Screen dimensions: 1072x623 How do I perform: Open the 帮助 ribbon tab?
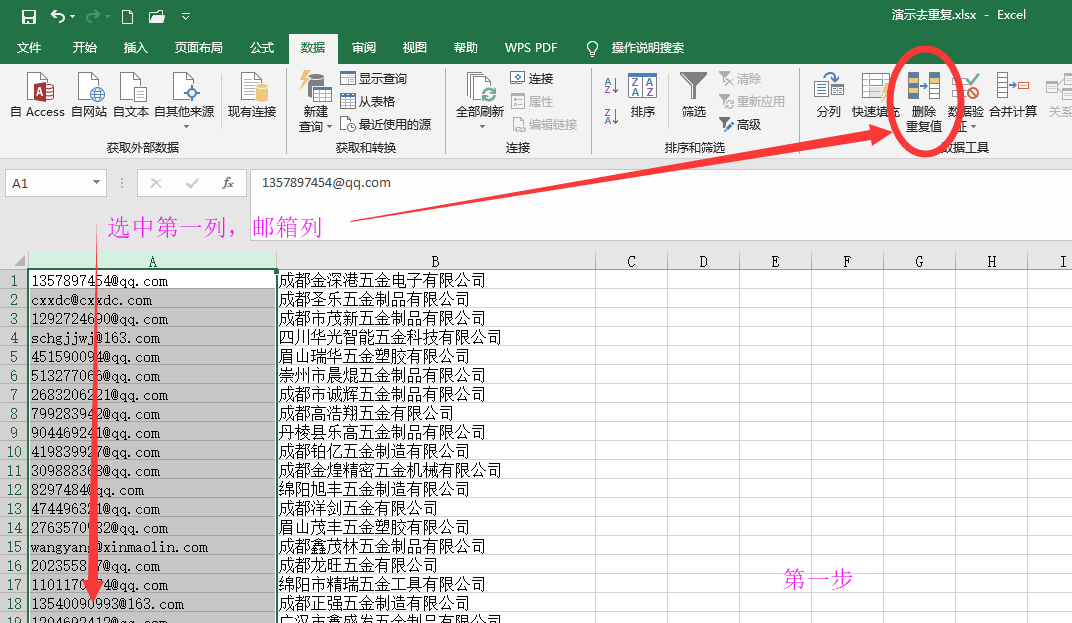coord(466,48)
